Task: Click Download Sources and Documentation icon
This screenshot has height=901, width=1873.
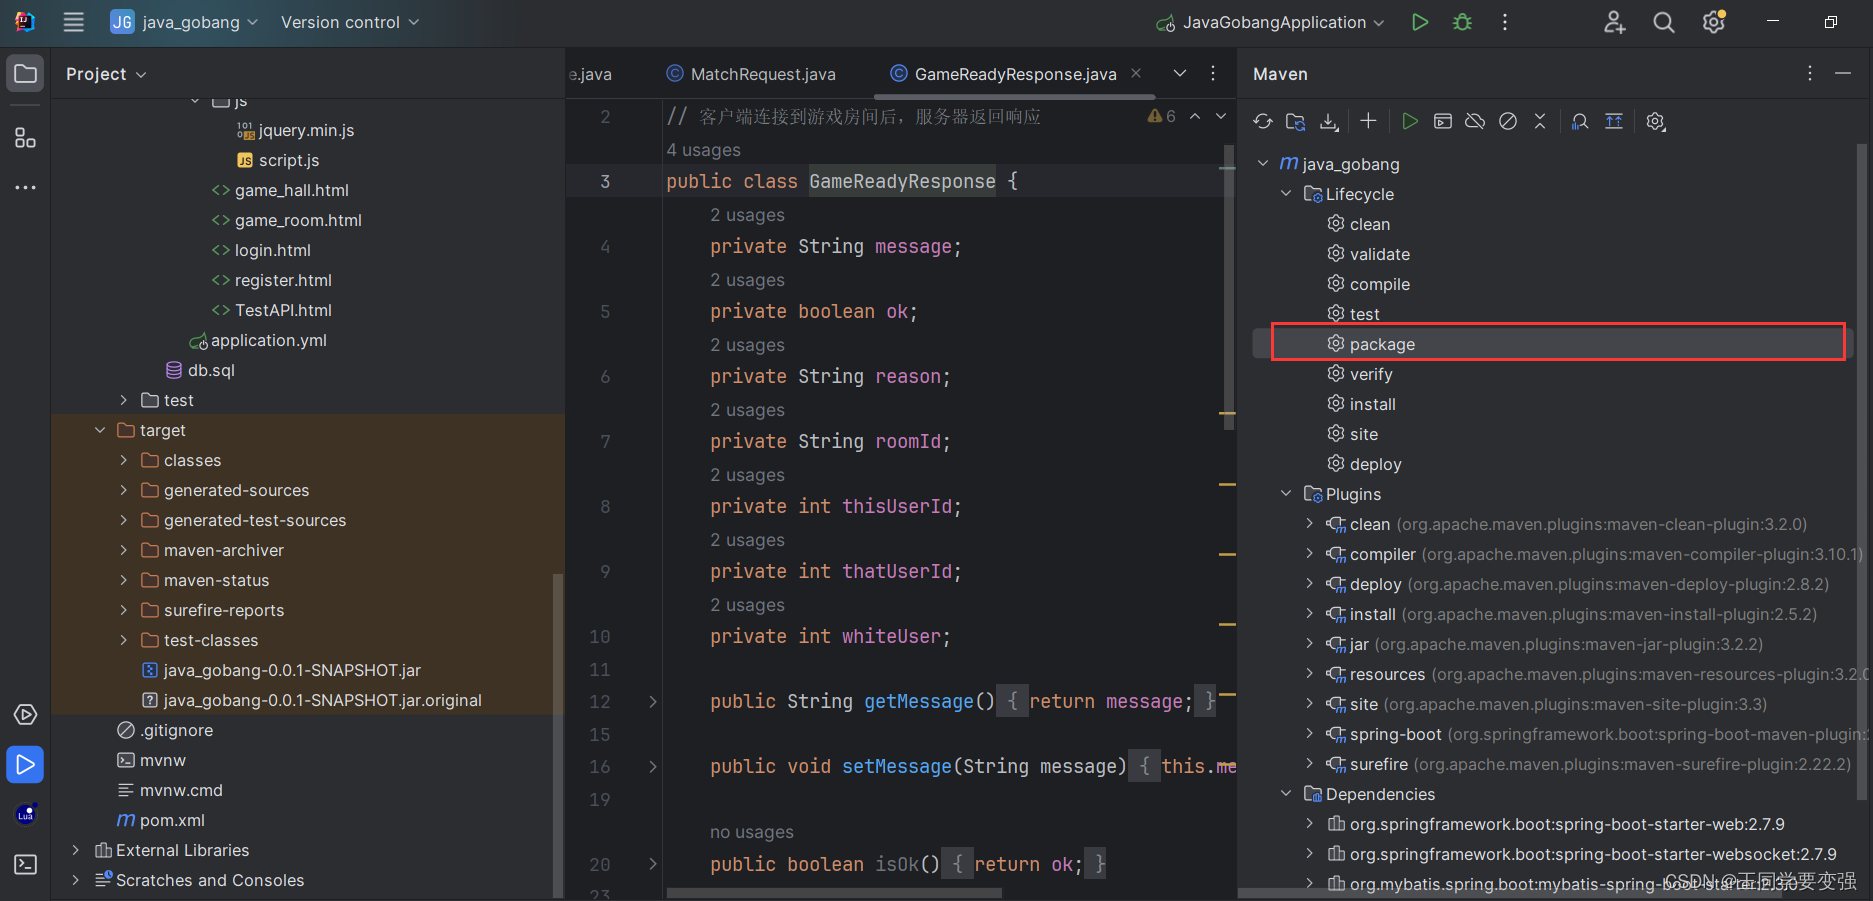Action: pos(1329,122)
